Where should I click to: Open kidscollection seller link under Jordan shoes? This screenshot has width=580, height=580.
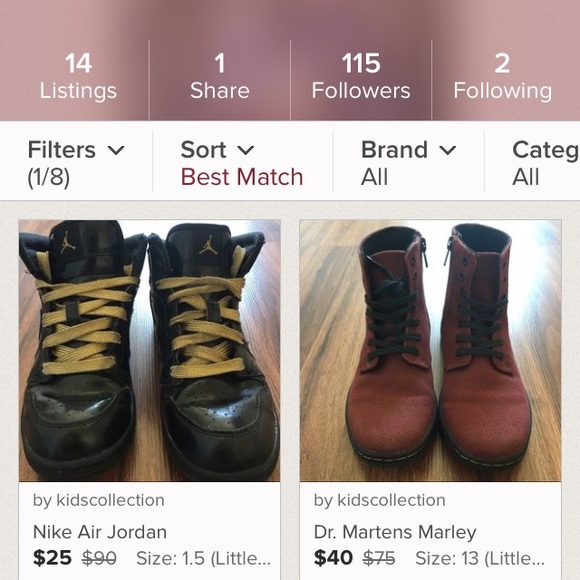click(x=99, y=500)
